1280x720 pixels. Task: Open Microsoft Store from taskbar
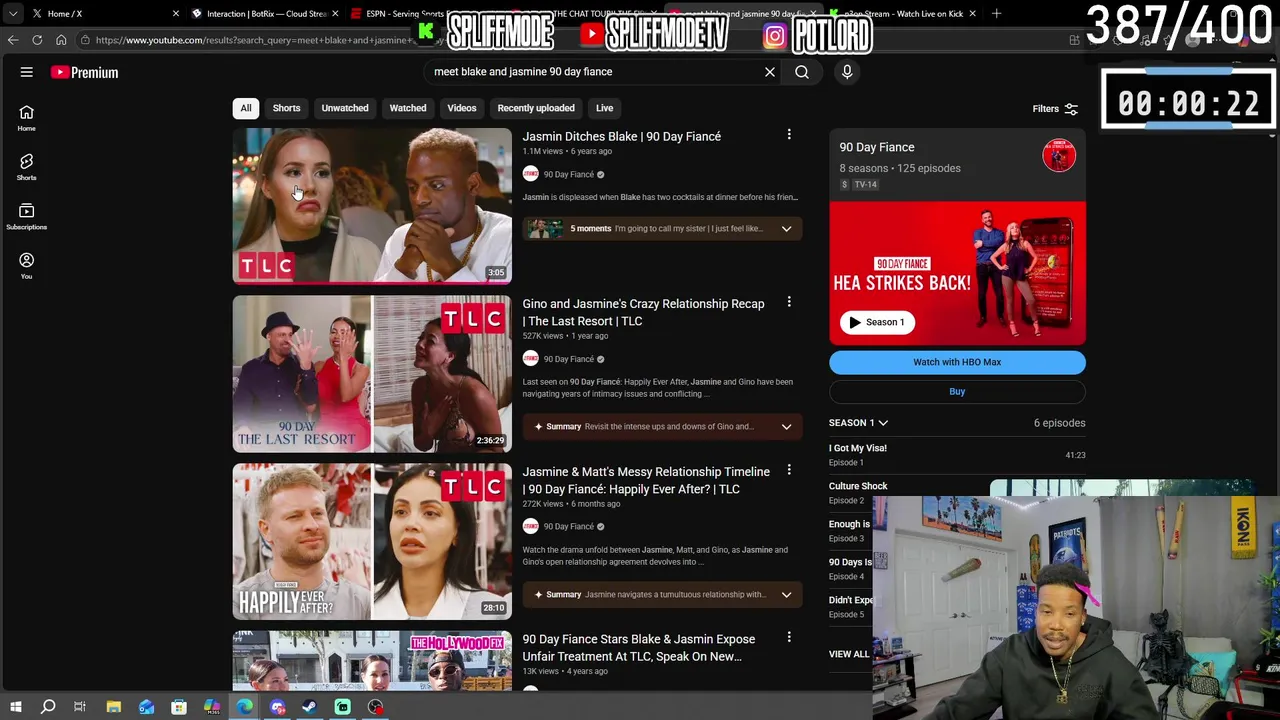[x=179, y=707]
